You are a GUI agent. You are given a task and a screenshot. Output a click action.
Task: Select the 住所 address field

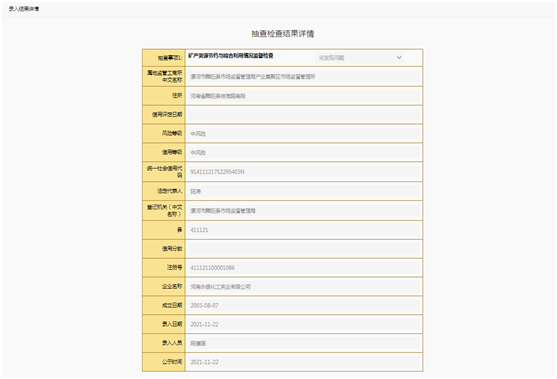[x=304, y=96]
